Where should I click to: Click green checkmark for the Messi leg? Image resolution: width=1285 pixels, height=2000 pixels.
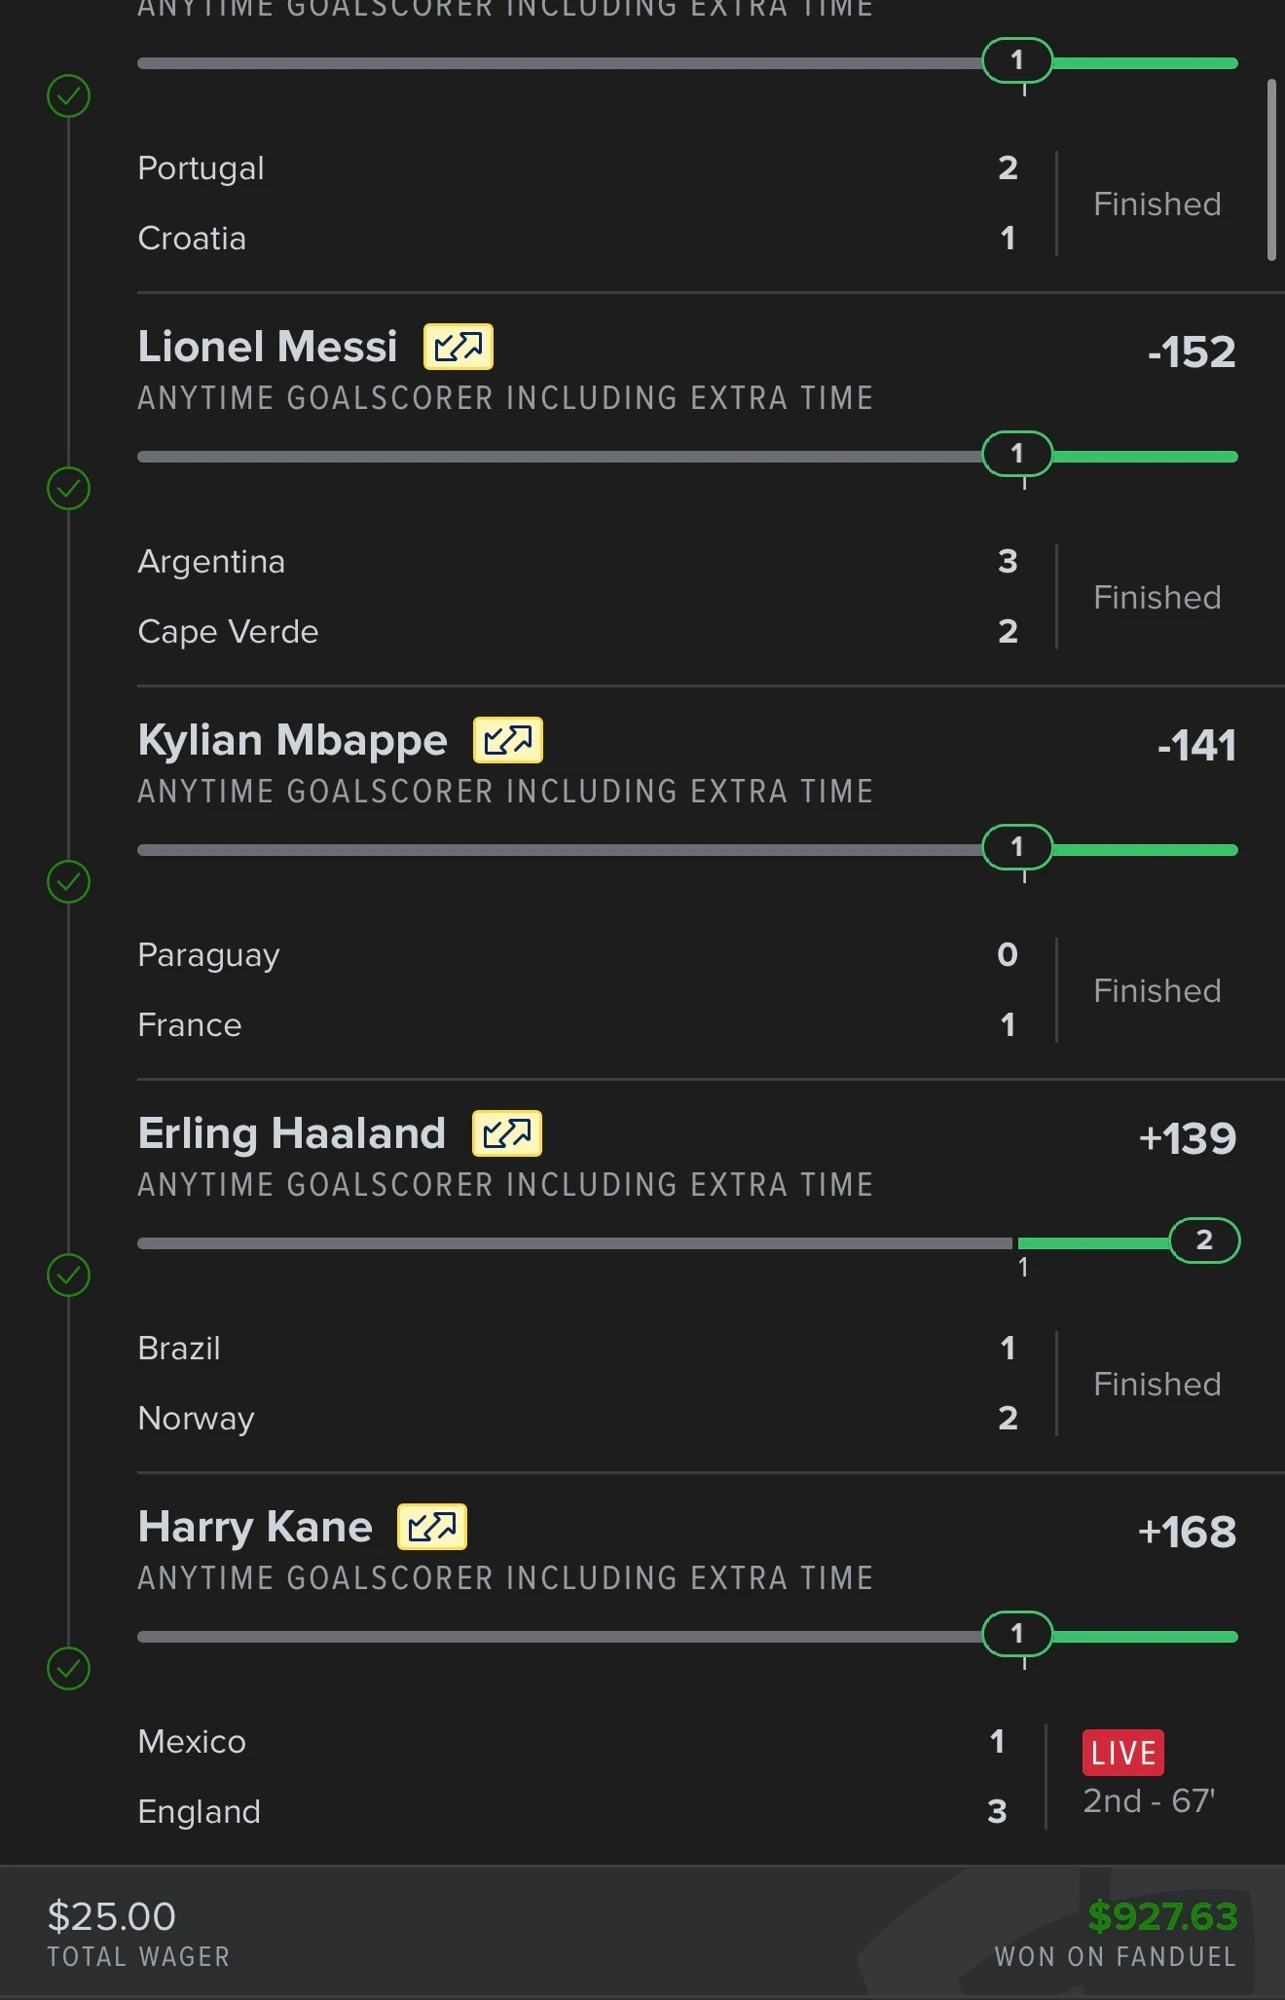point(69,489)
